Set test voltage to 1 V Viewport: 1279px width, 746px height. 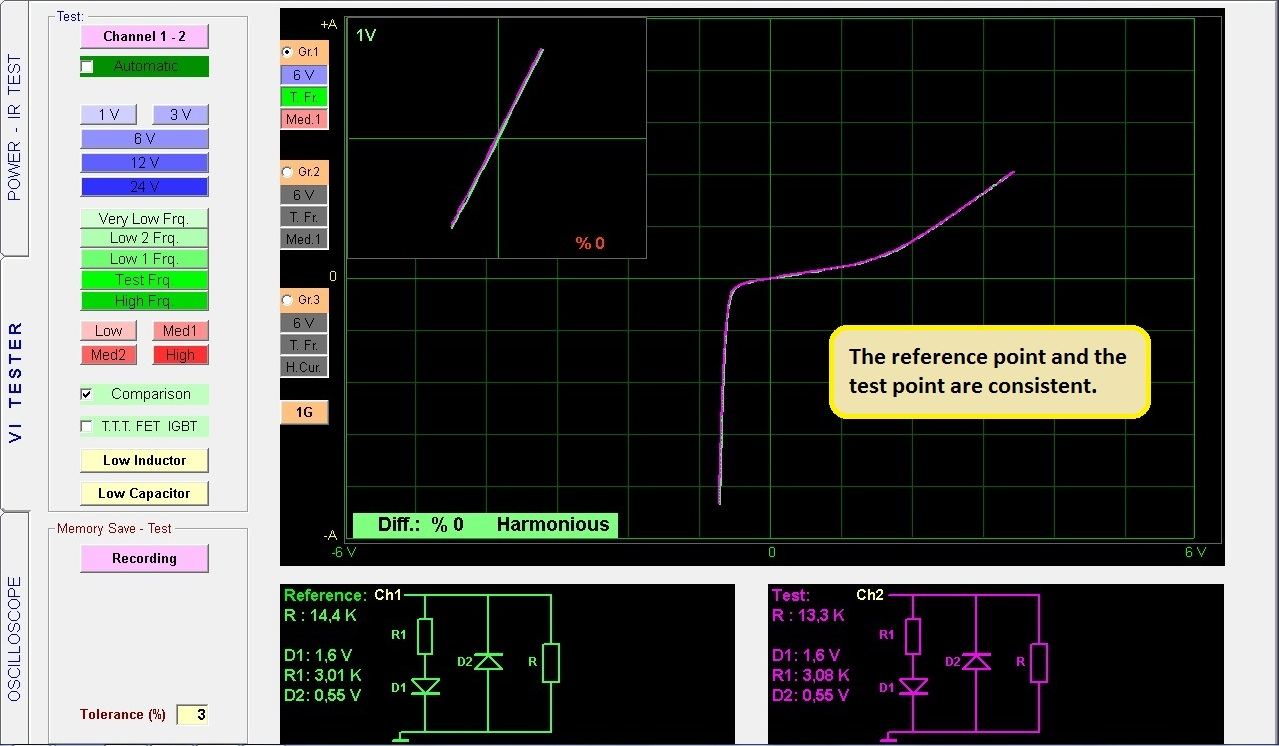point(108,115)
